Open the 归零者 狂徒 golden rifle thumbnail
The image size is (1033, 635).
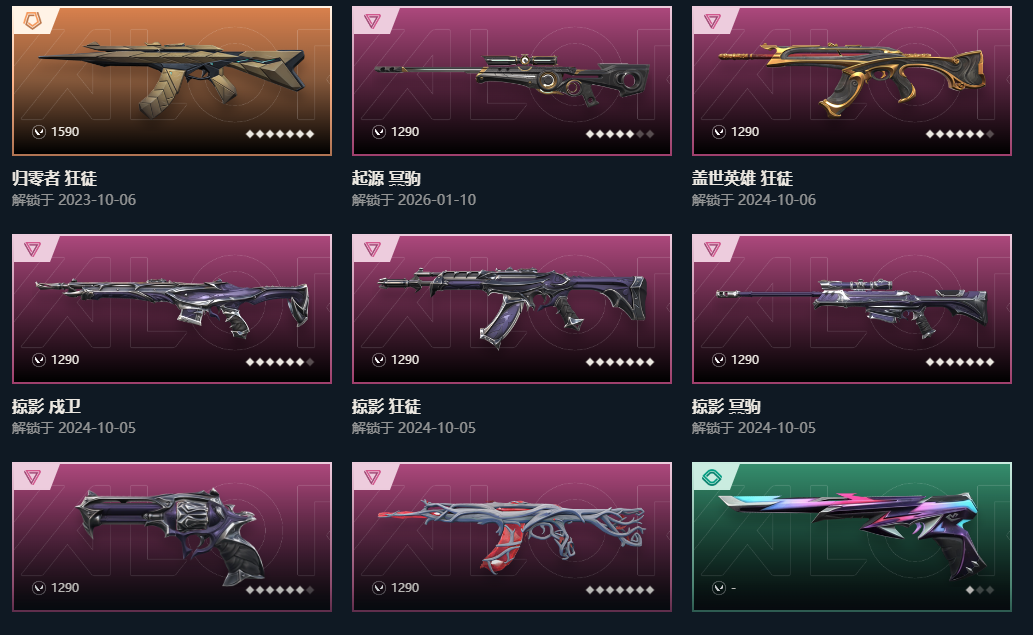[172, 78]
